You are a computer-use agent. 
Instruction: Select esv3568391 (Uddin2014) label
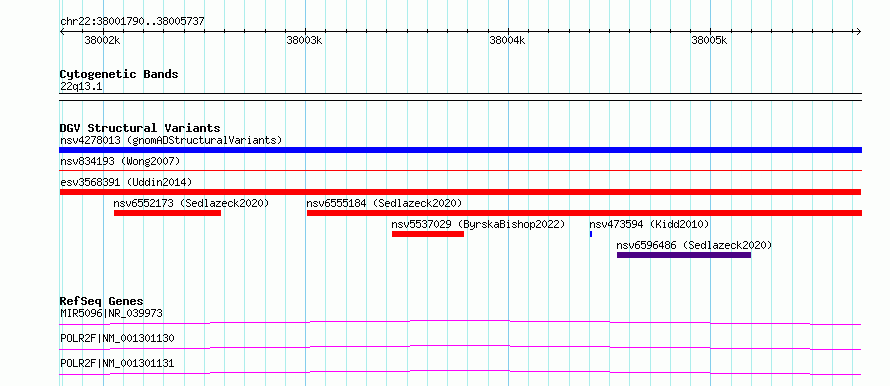point(126,182)
